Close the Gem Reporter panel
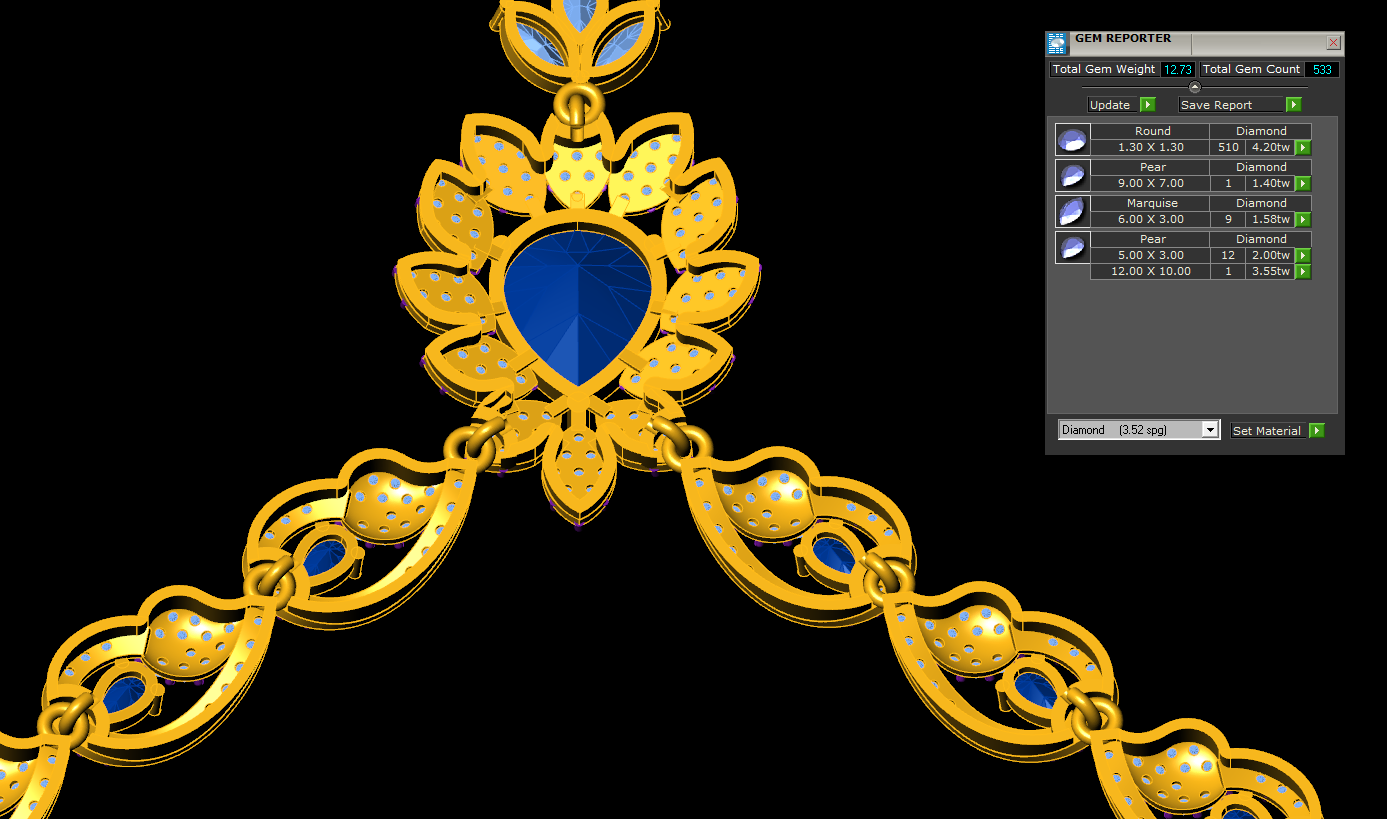 pos(1333,43)
